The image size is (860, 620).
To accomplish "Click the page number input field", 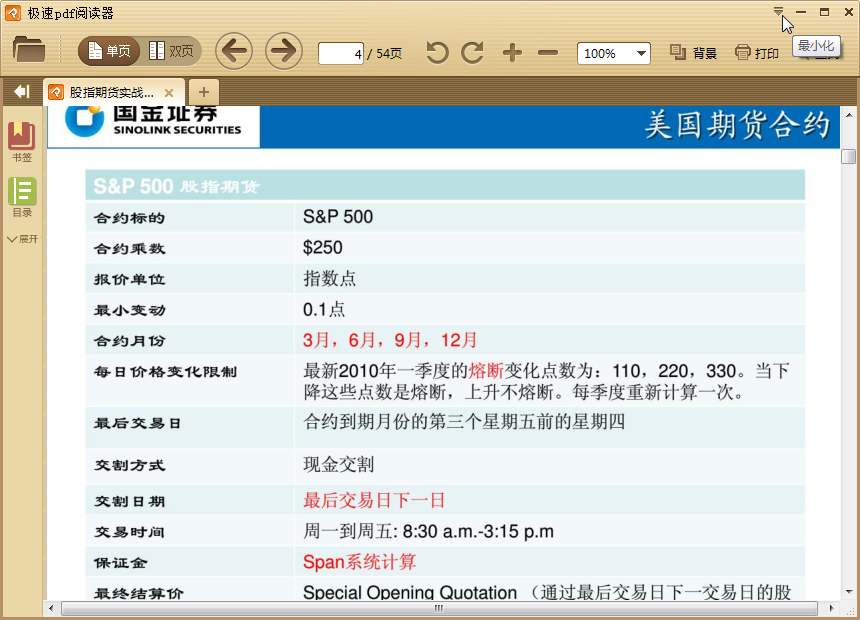I will pos(341,54).
